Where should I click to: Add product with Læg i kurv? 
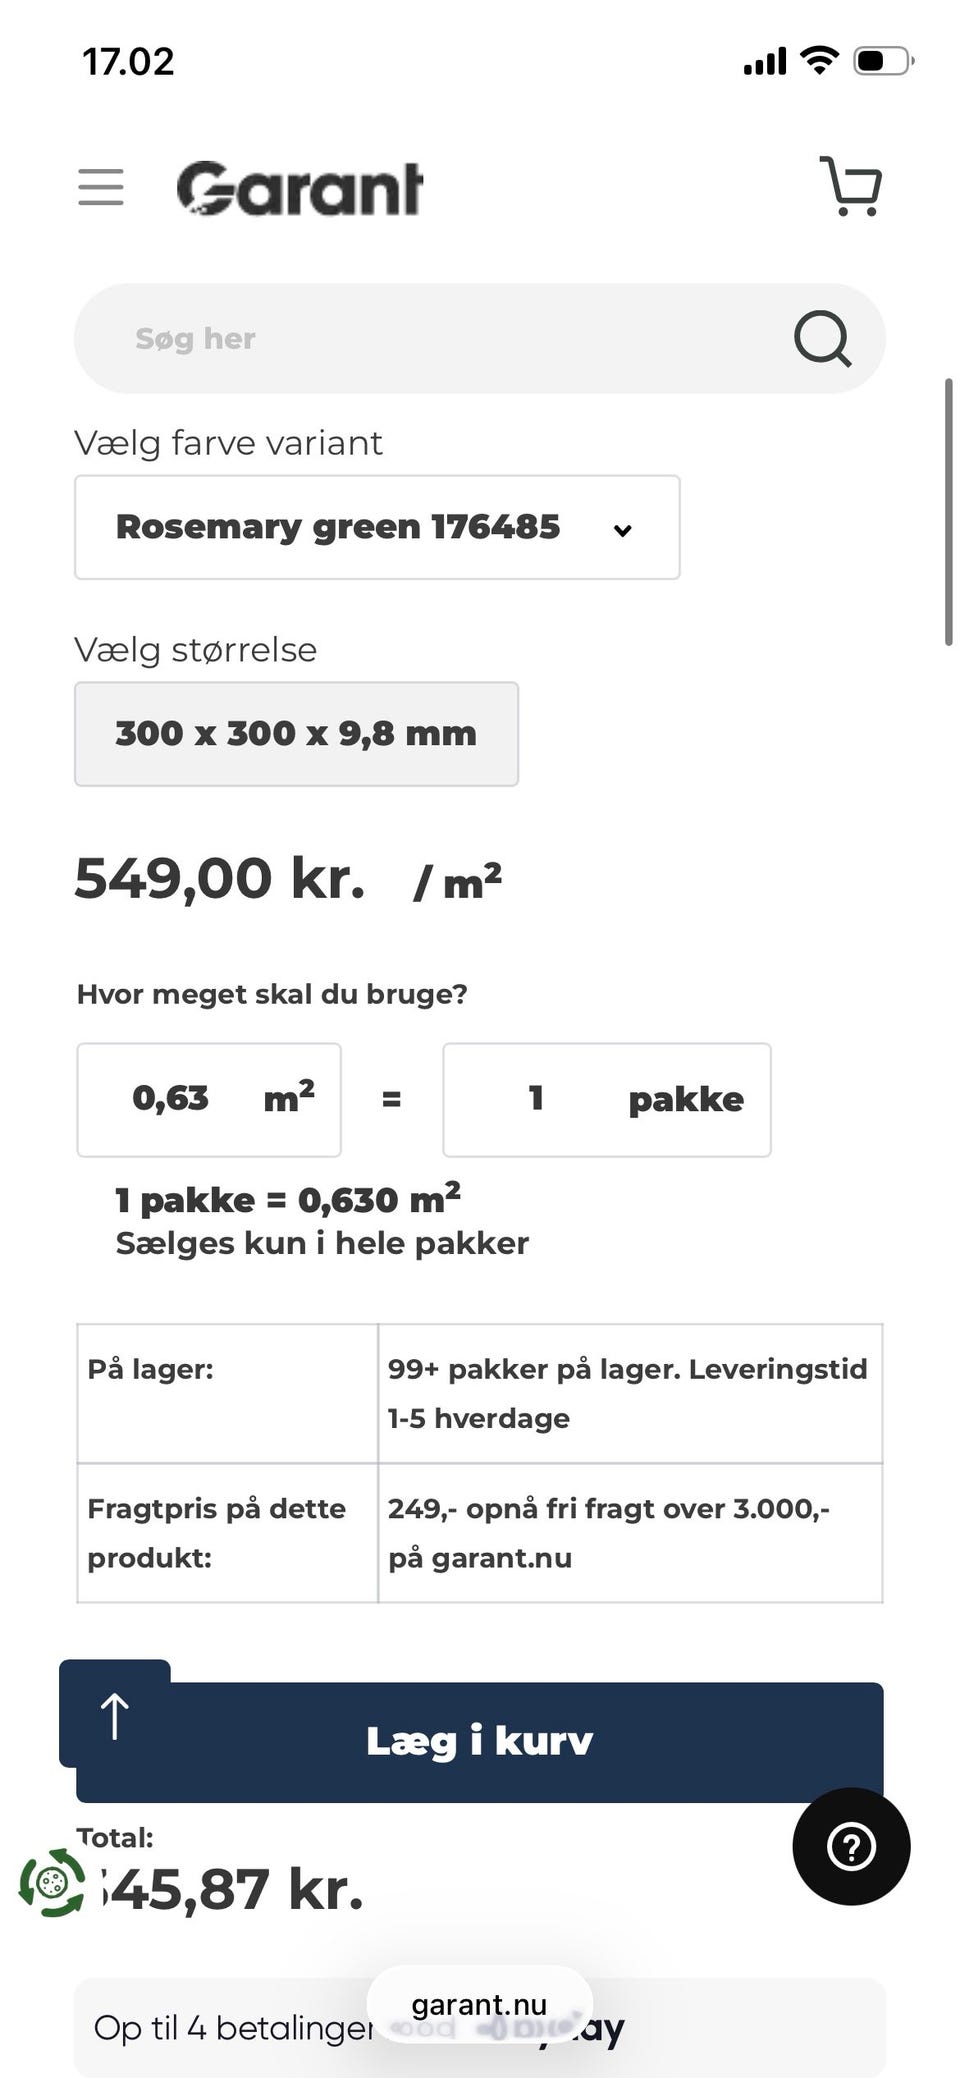click(480, 1742)
